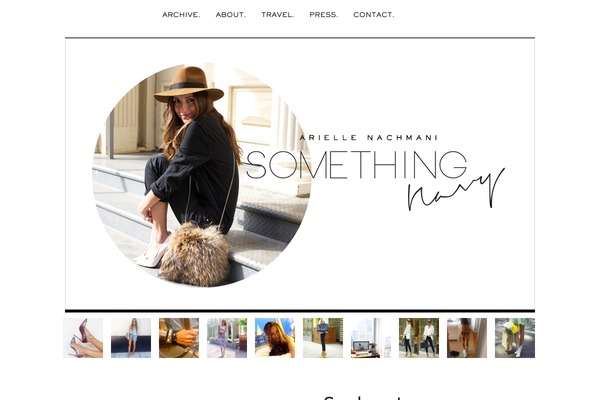
Task: Open the selfie with blue sky thumbnail
Action: [275, 338]
